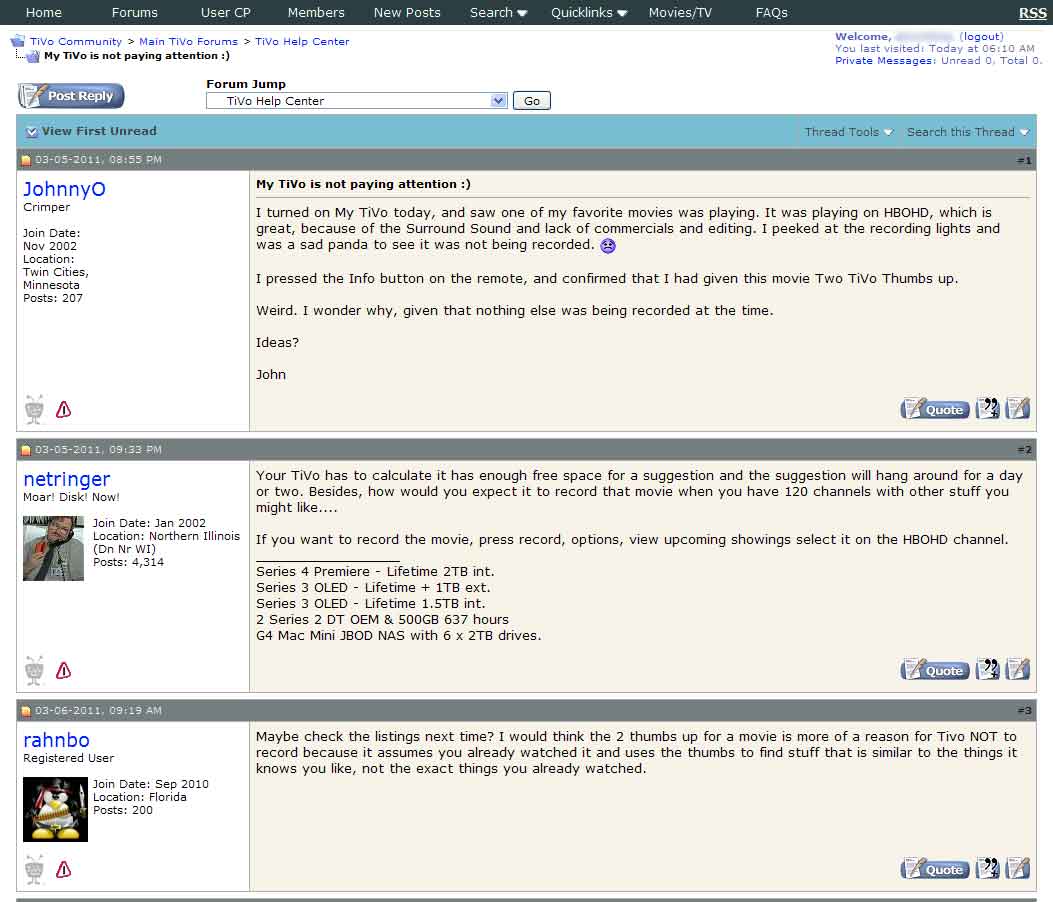Click quick reply icon on netringer's post
The image size is (1053, 902).
[x=1017, y=669]
